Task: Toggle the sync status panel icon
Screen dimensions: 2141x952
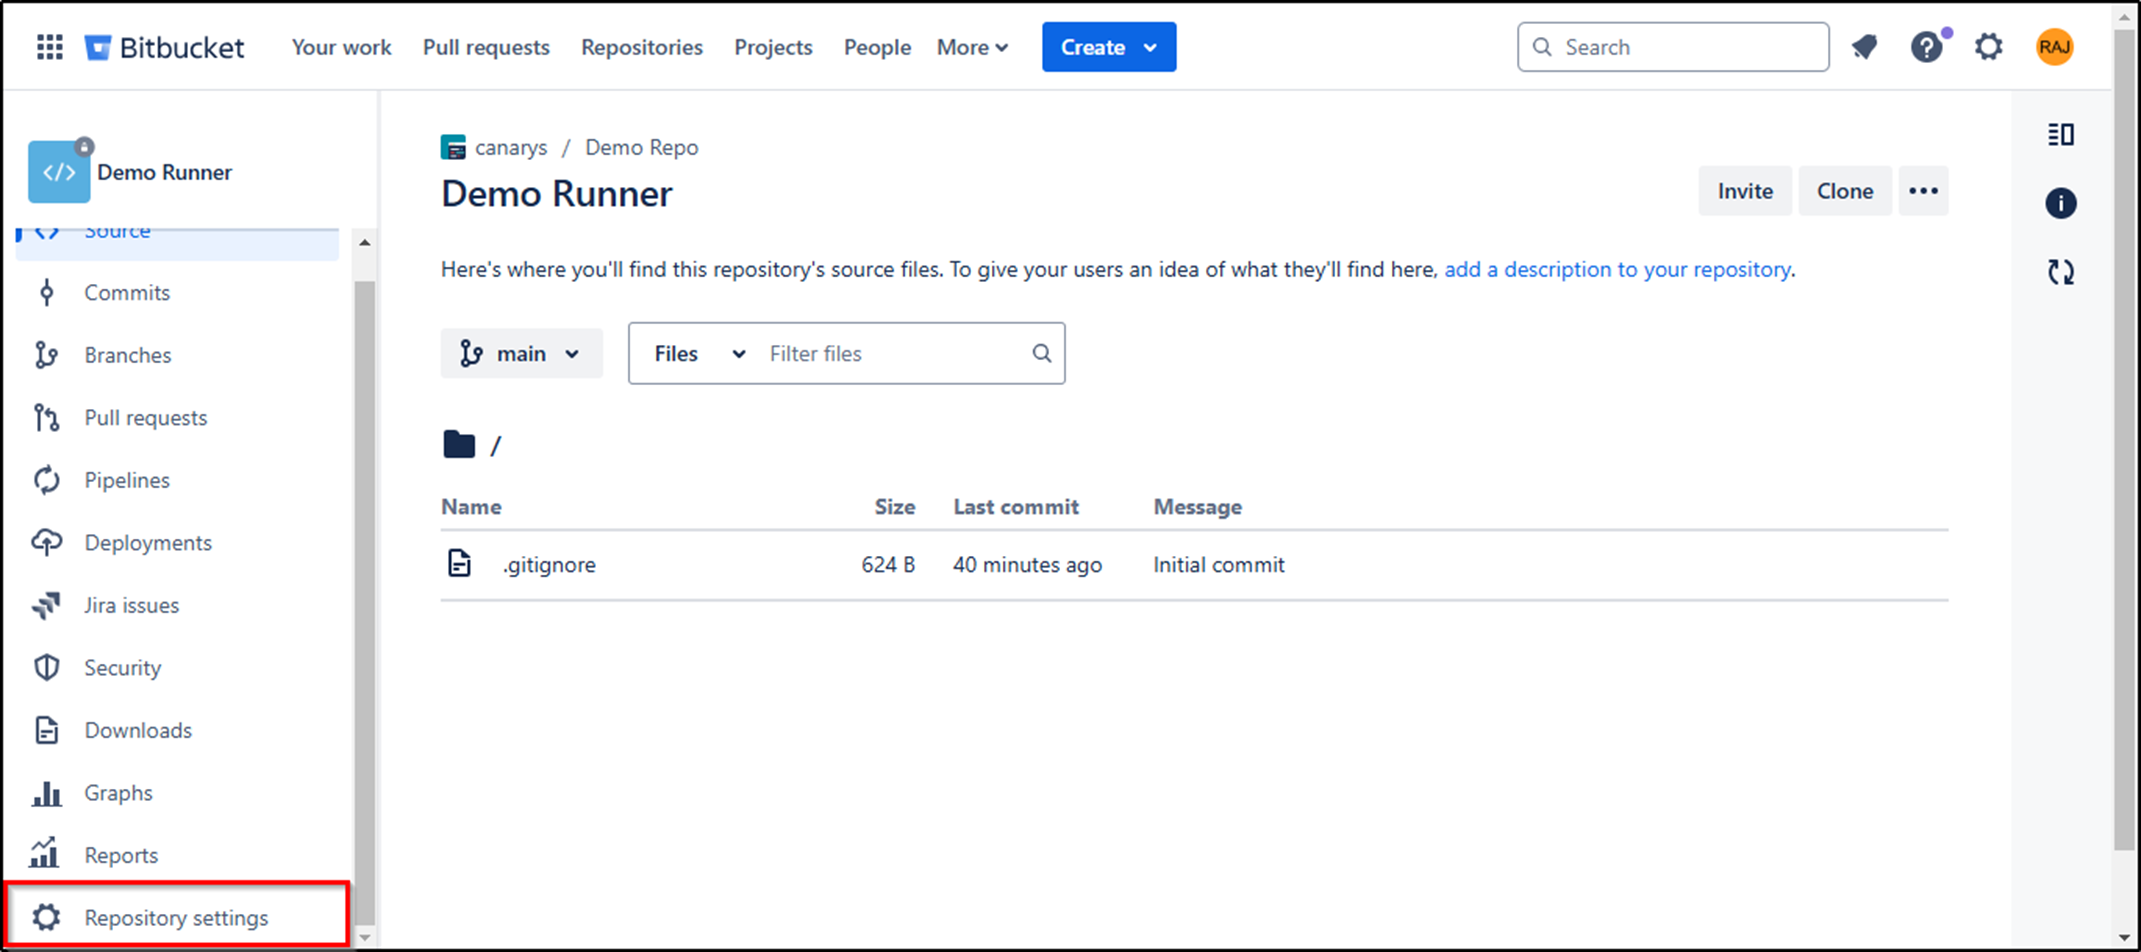Action: 2060,271
